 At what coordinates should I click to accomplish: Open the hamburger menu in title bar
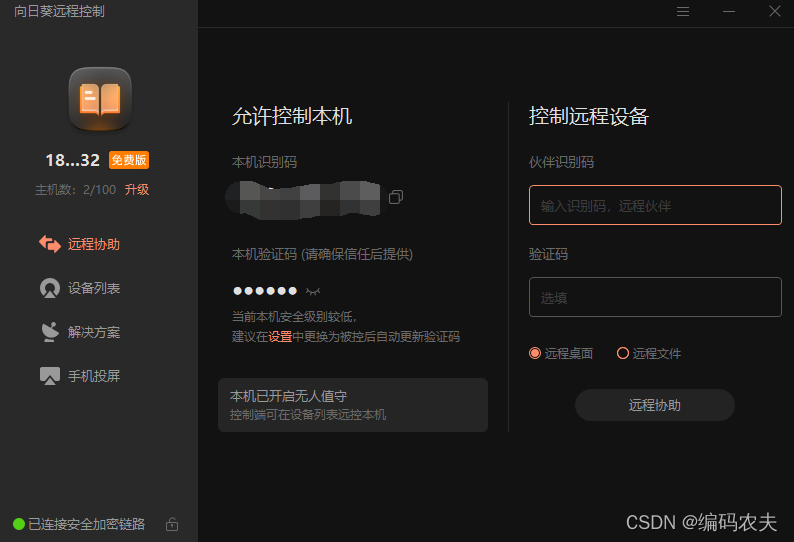[x=683, y=12]
